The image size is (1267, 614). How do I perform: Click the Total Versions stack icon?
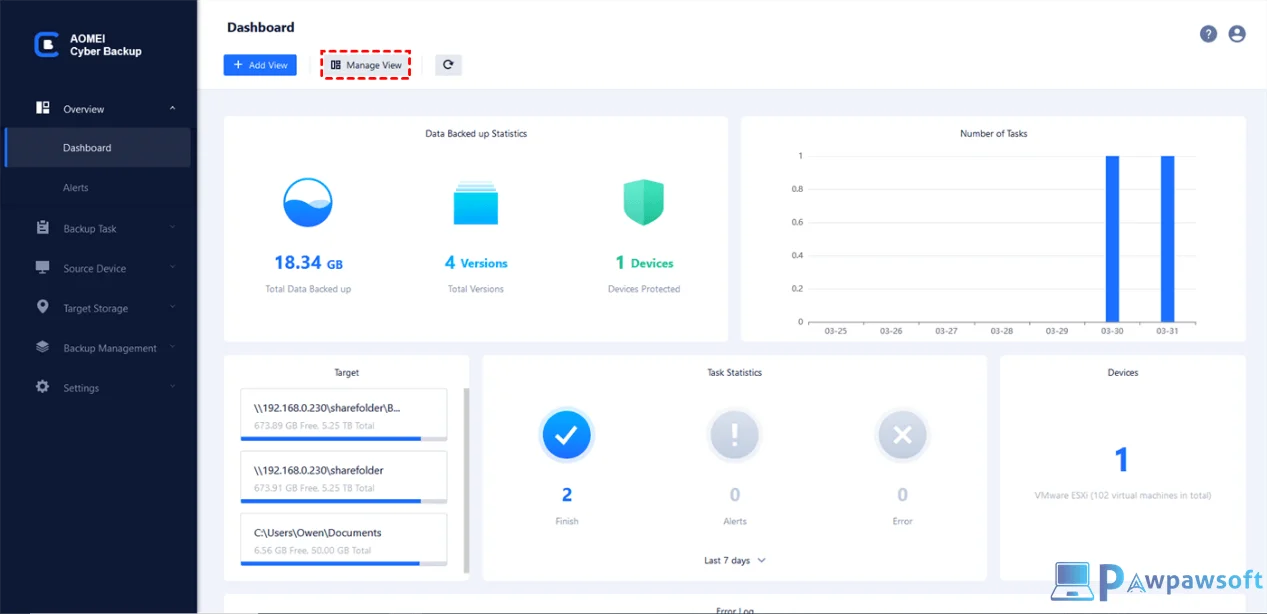click(475, 203)
